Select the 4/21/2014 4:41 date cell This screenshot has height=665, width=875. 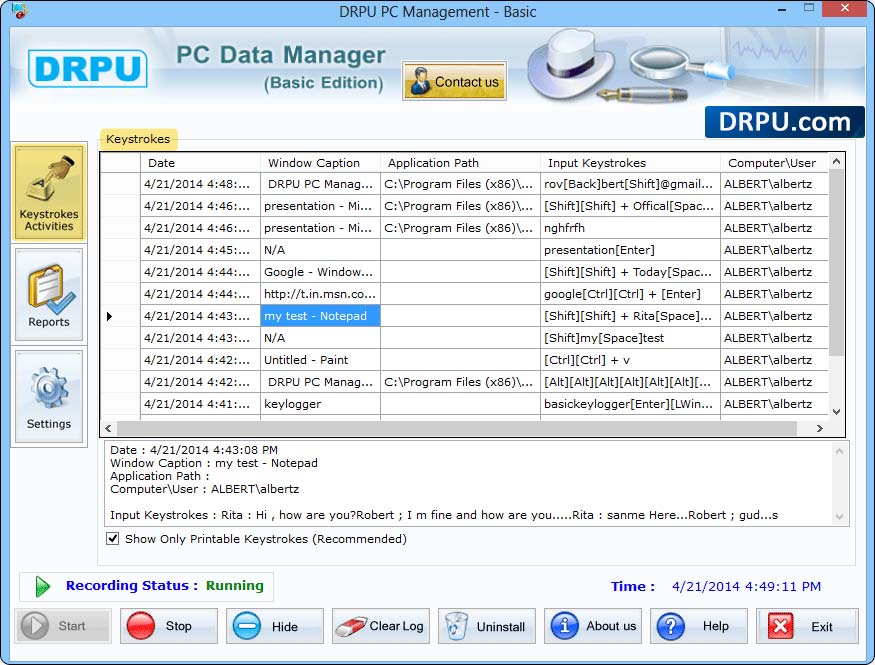pos(200,404)
